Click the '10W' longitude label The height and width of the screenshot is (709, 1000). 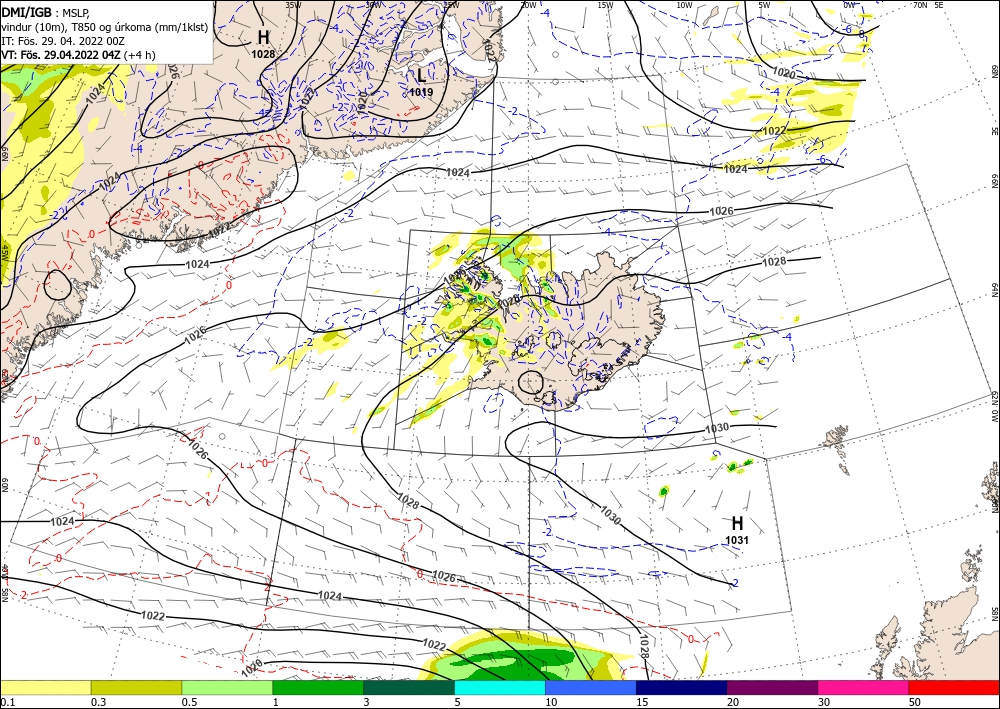point(684,5)
